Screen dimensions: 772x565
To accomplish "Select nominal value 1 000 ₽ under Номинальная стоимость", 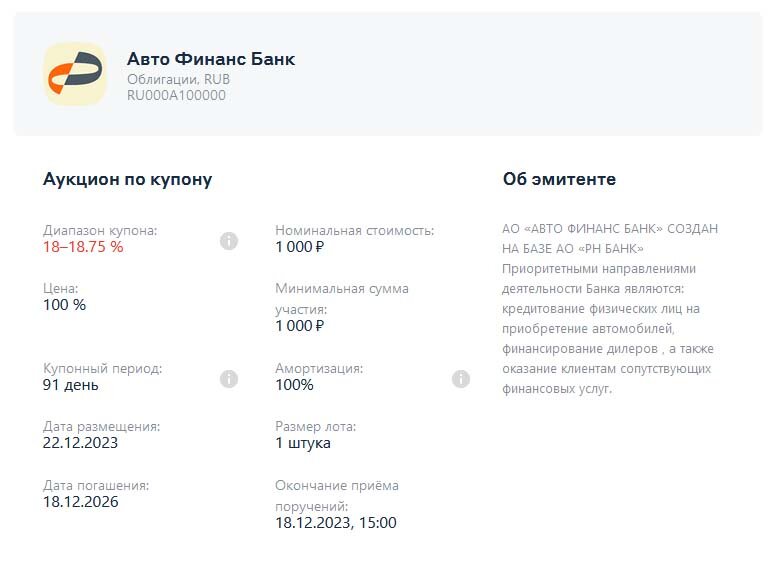I will point(300,247).
